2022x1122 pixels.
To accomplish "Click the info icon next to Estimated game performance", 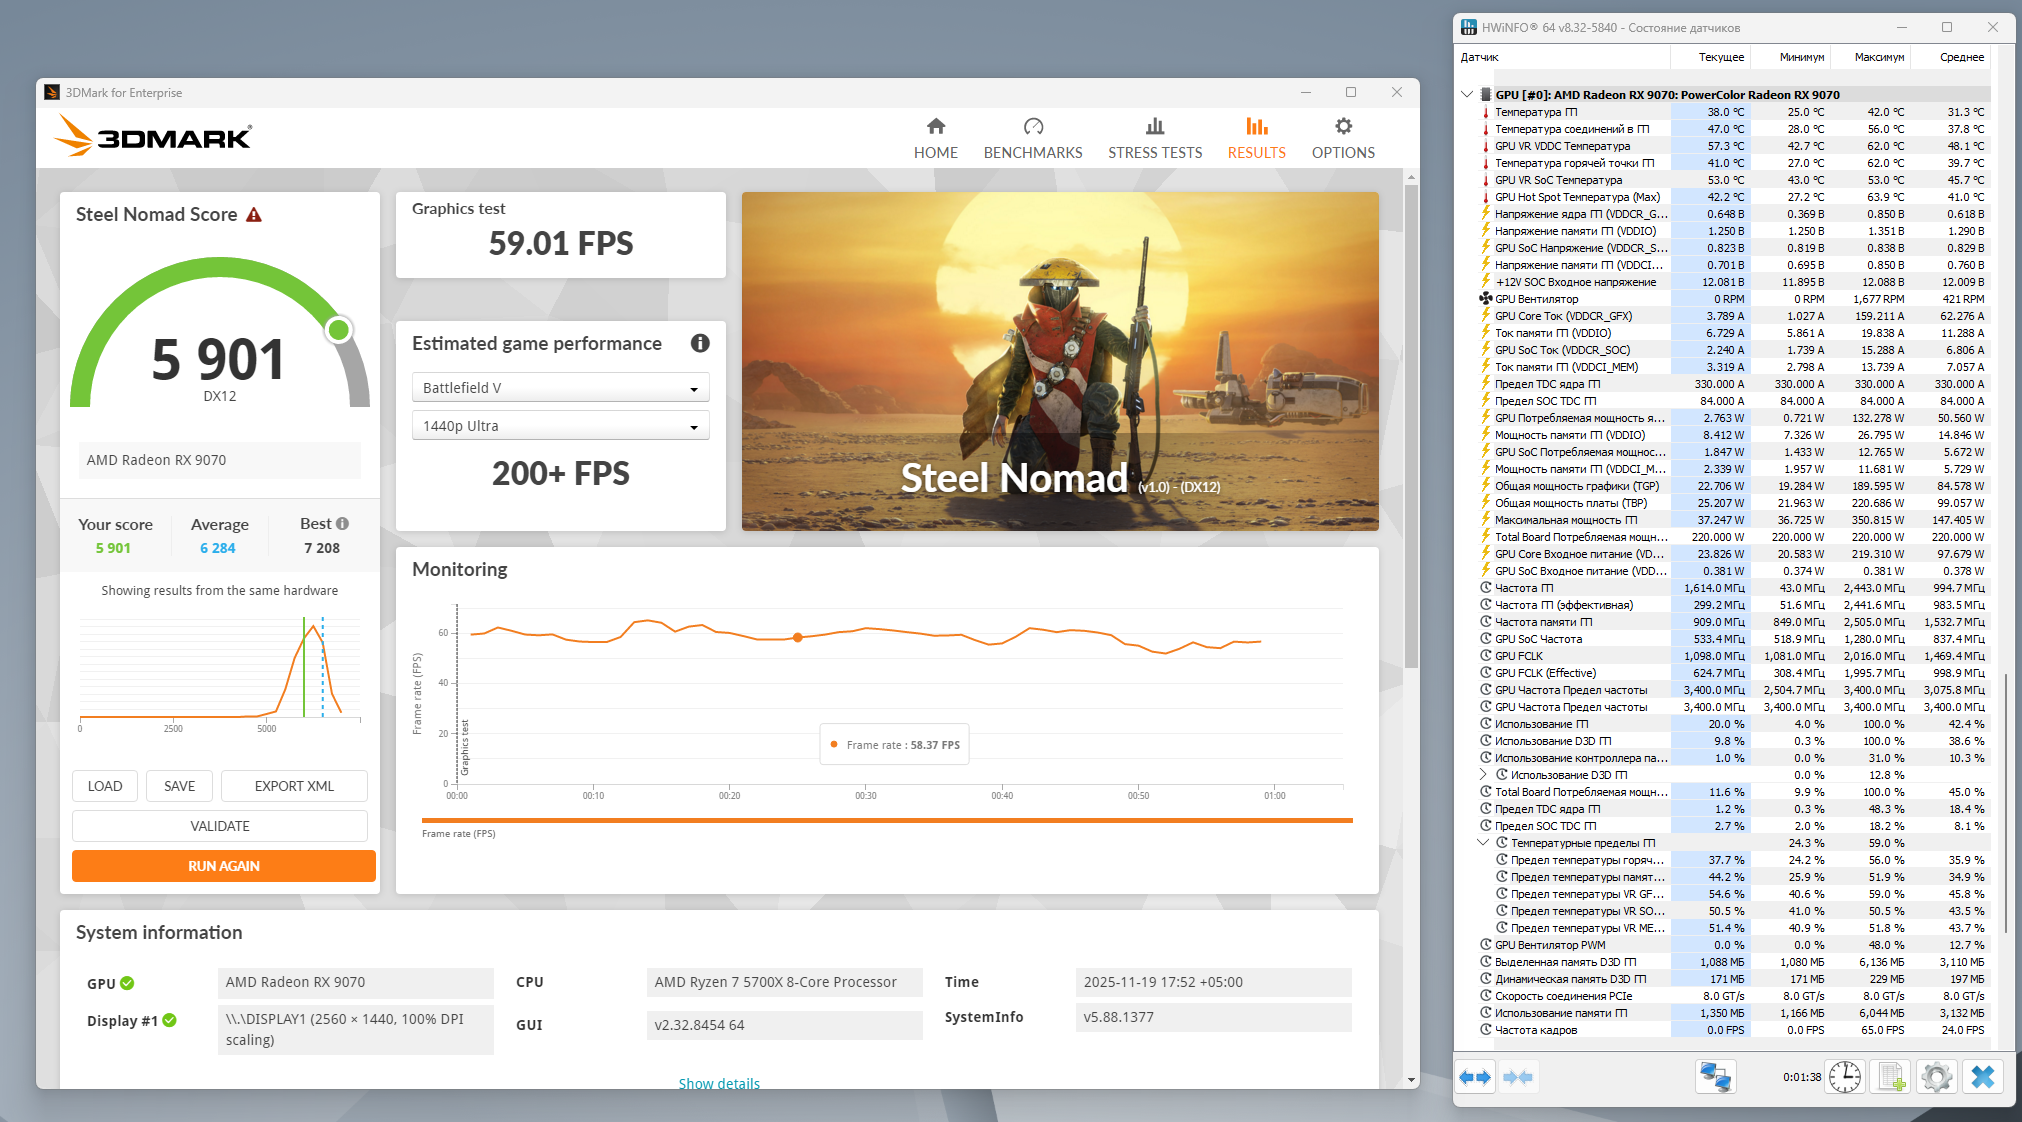I will pyautogui.click(x=700, y=343).
